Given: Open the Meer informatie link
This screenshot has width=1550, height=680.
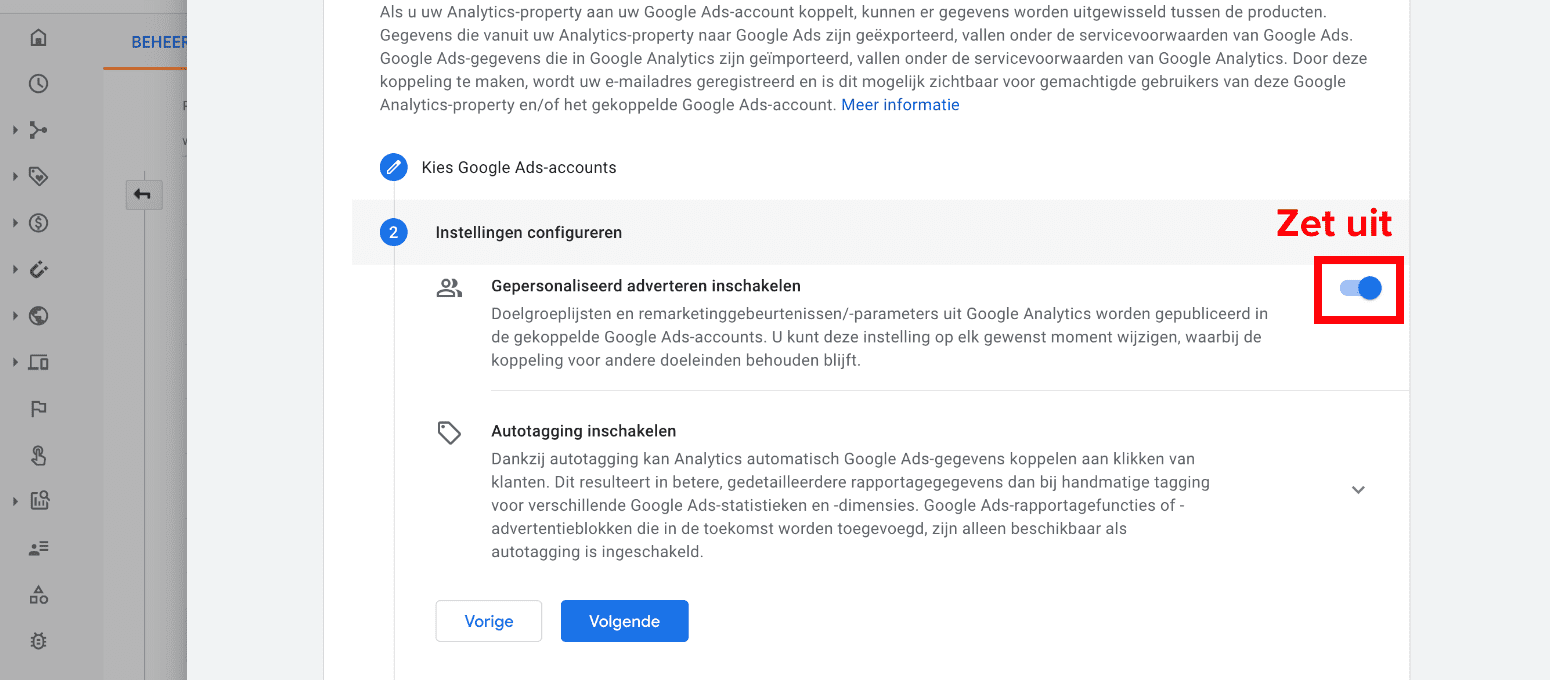Looking at the screenshot, I should (900, 105).
